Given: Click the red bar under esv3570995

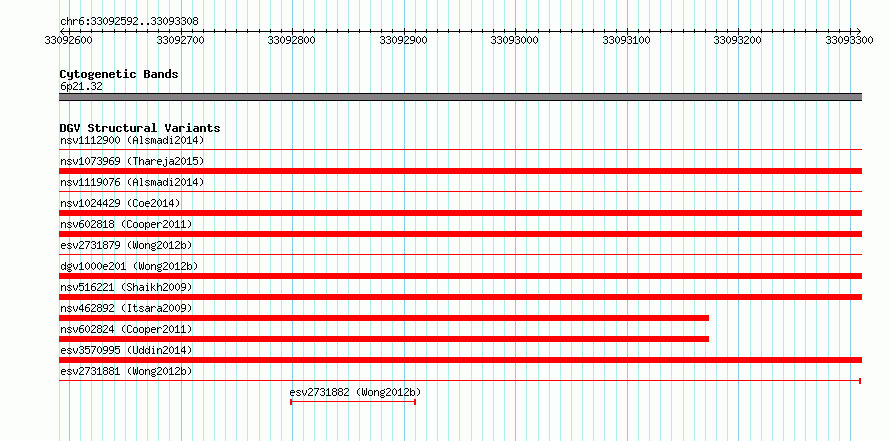Looking at the screenshot, I should coord(460,360).
